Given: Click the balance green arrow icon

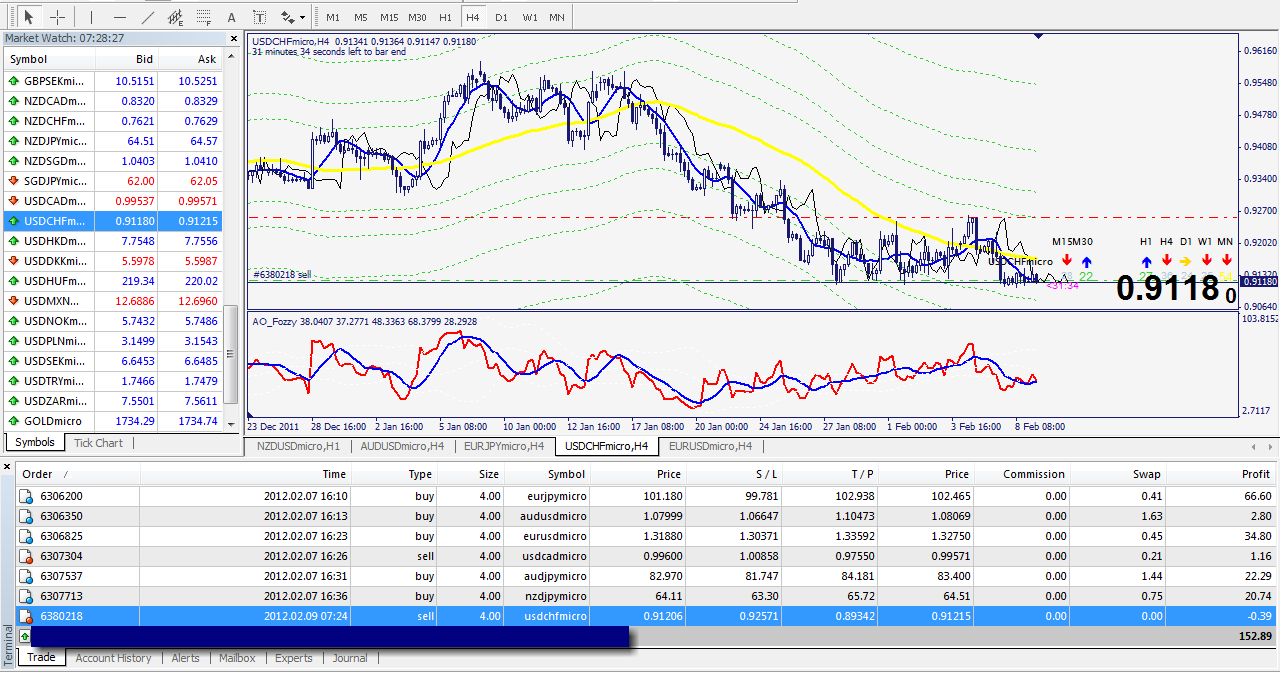Looking at the screenshot, I should tap(25, 636).
